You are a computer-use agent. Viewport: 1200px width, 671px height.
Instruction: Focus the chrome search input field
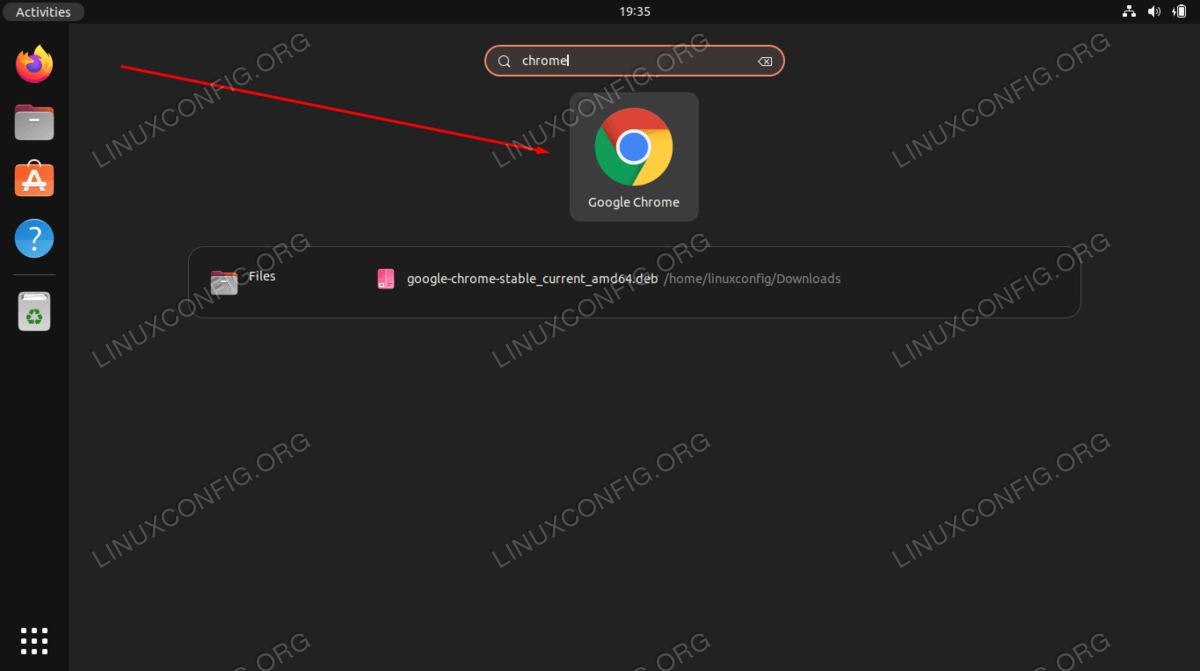(634, 61)
